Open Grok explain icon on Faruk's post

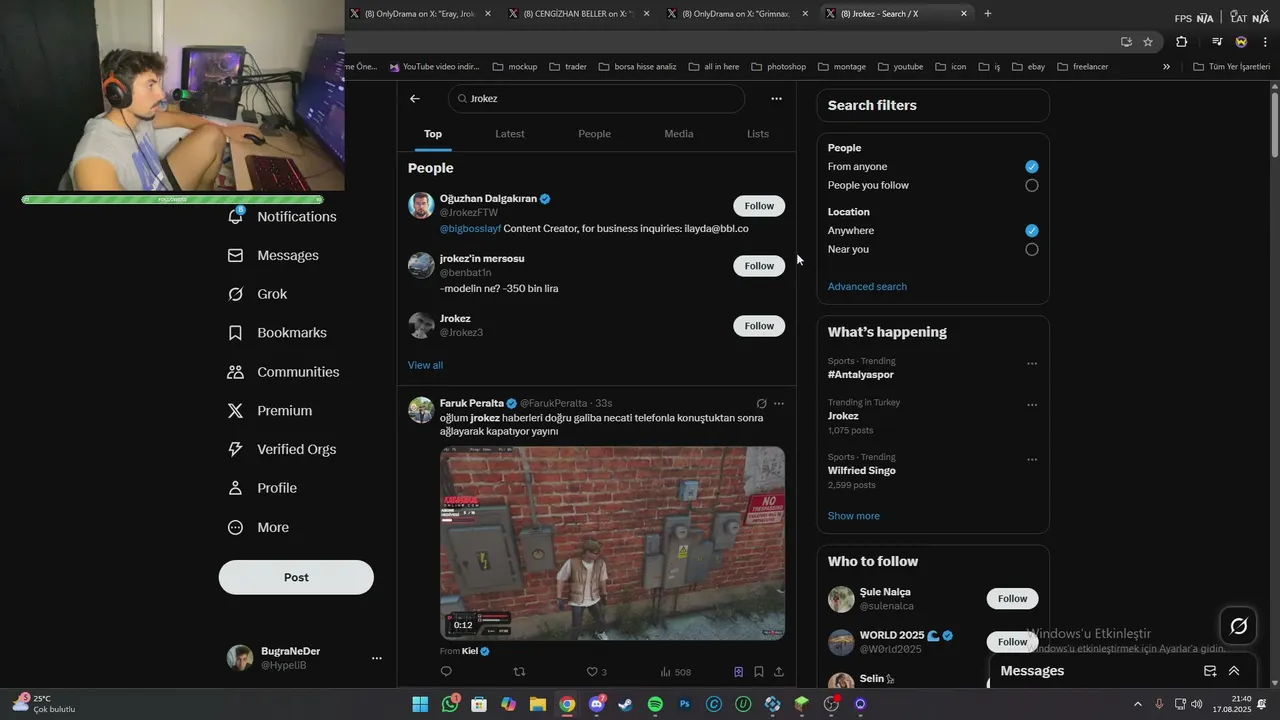point(761,404)
